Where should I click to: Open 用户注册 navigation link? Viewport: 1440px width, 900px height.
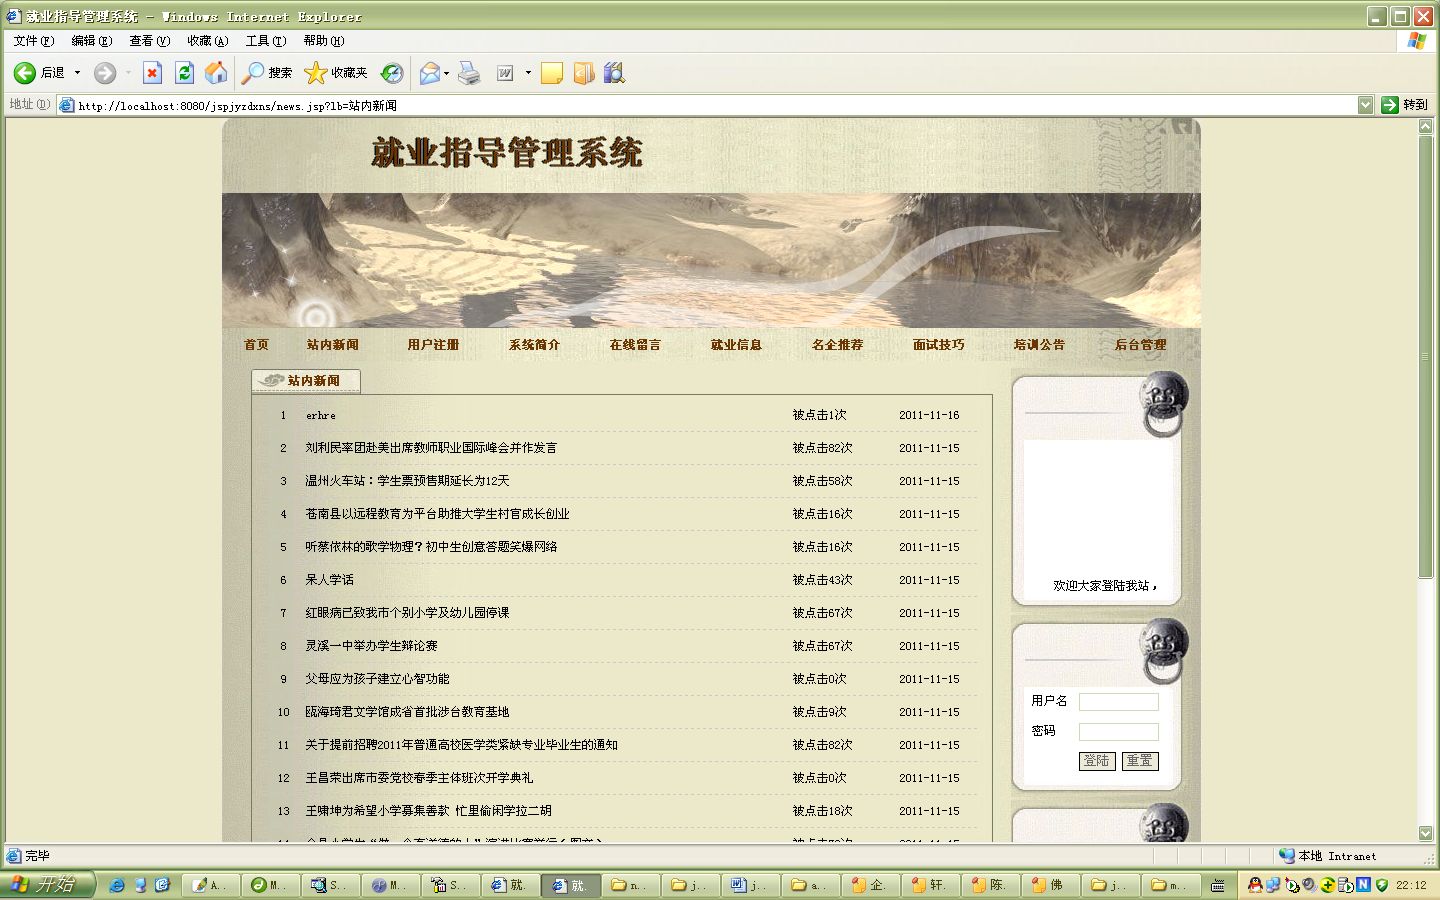click(x=433, y=345)
